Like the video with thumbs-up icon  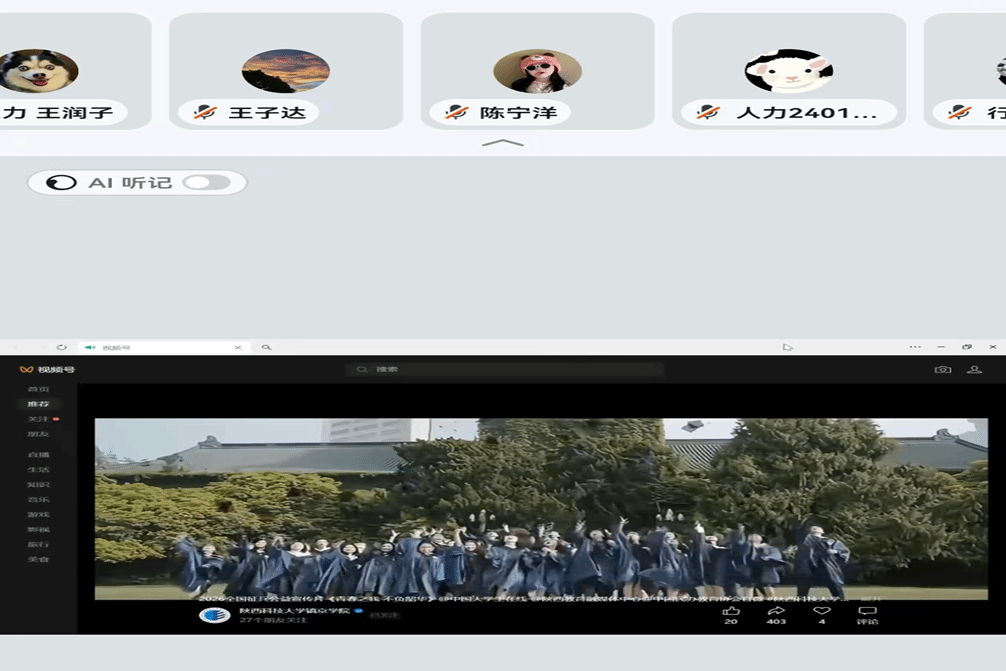pyautogui.click(x=731, y=611)
